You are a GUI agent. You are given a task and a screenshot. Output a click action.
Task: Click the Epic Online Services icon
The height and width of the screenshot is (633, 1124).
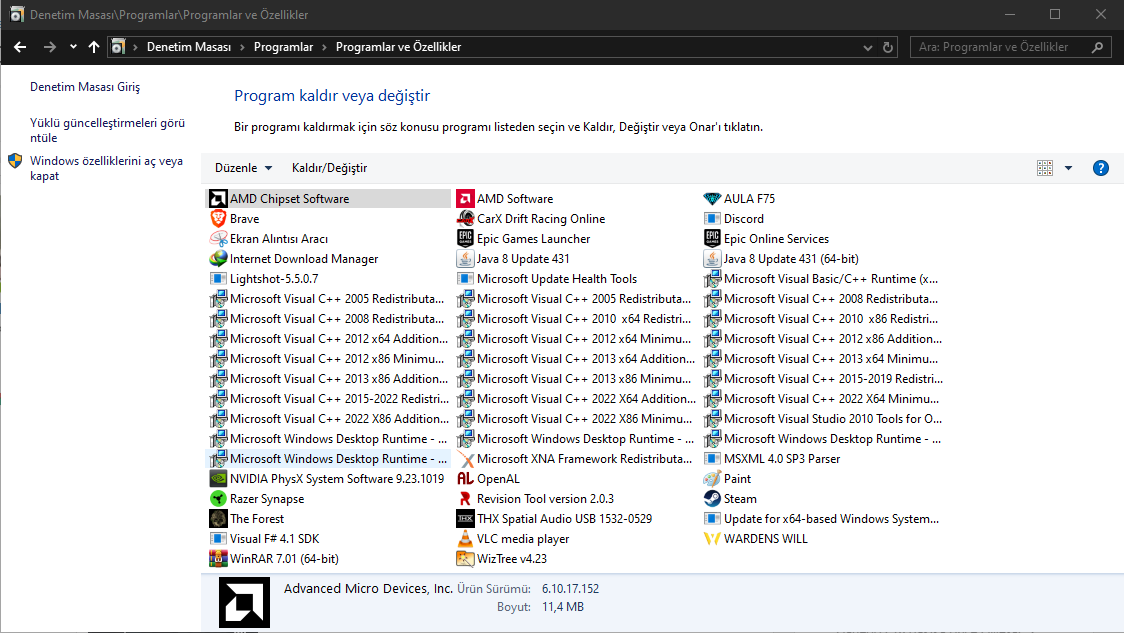712,239
